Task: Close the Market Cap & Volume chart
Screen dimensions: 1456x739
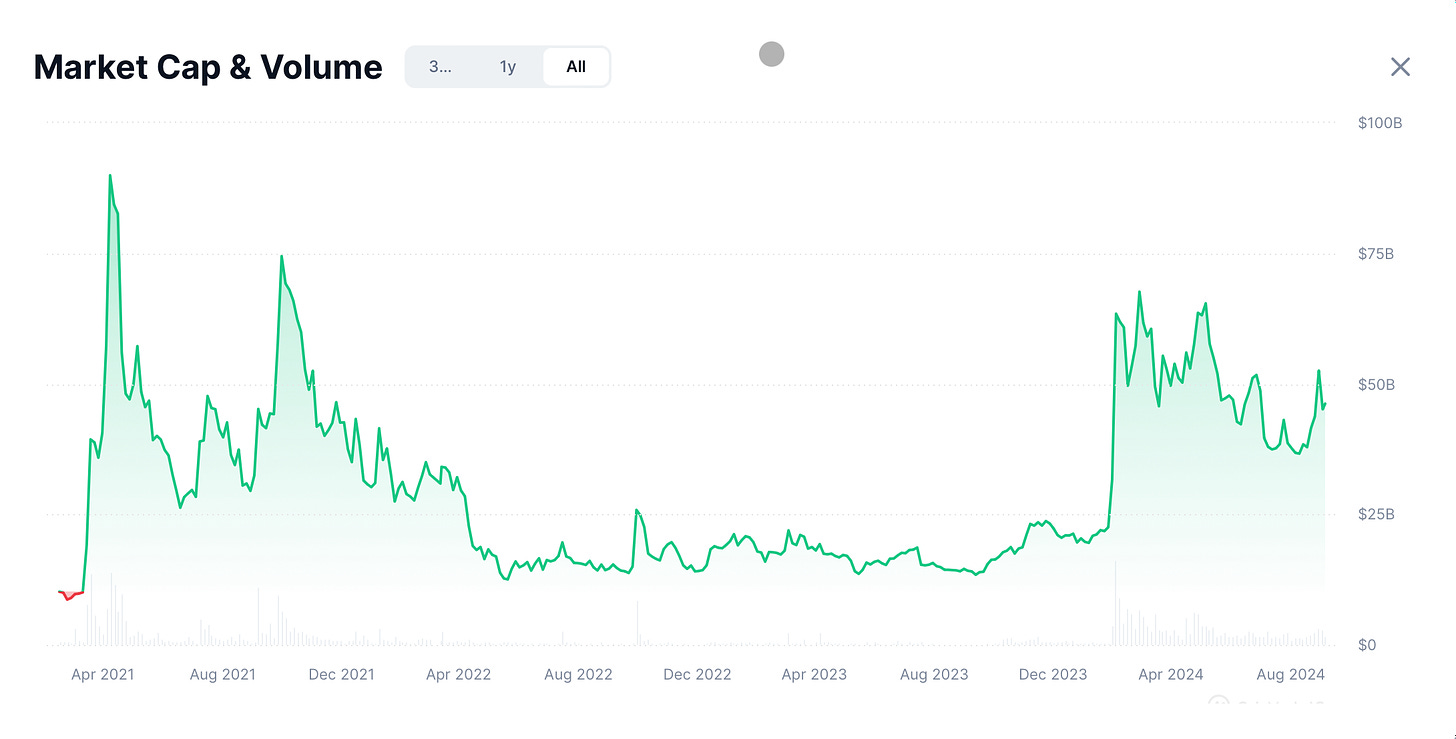Action: pos(1400,67)
